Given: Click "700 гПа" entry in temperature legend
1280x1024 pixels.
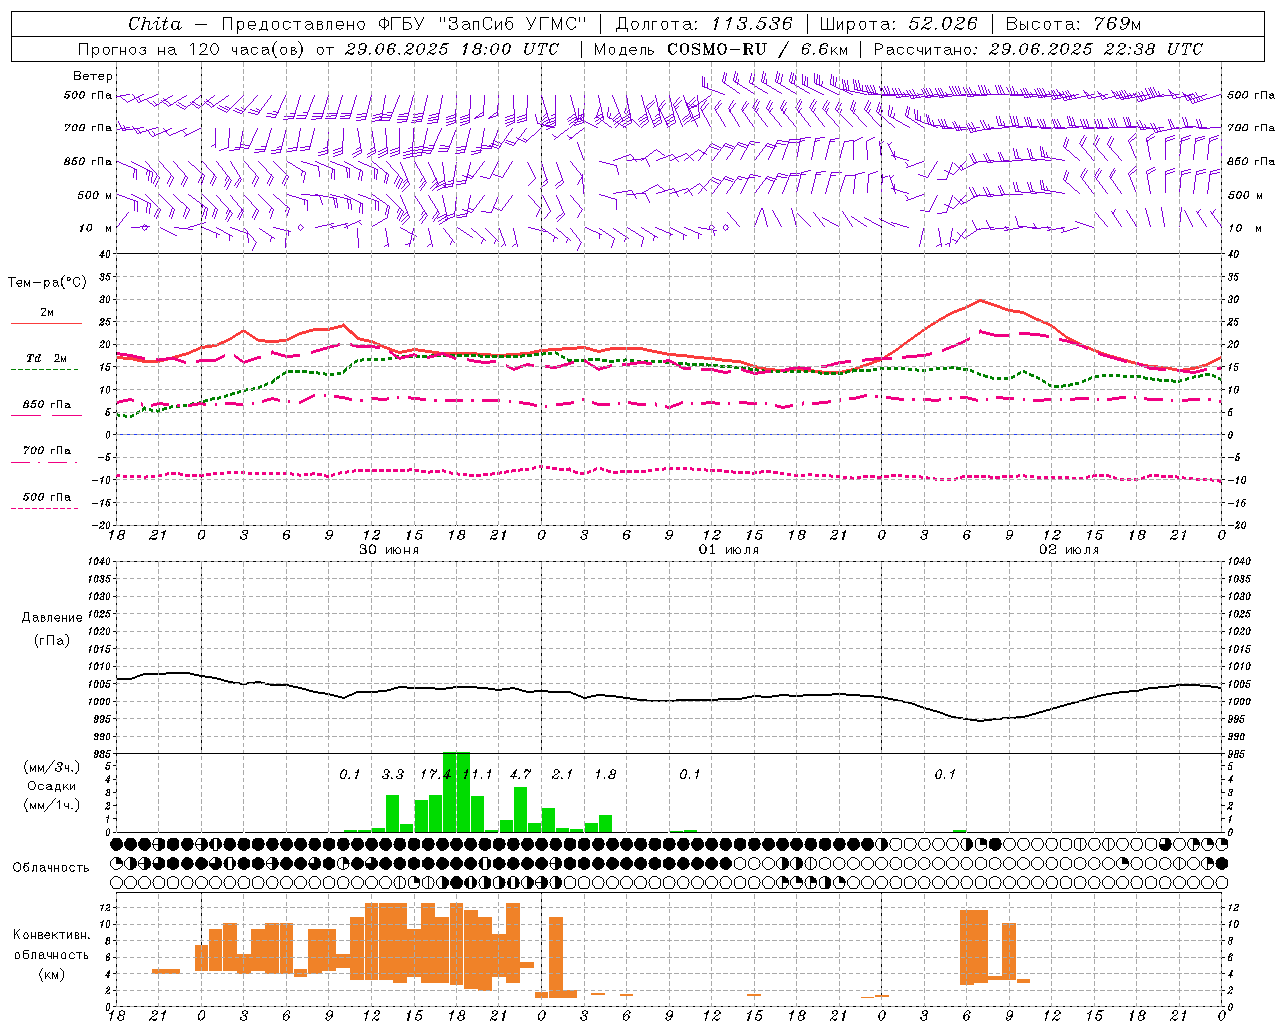Looking at the screenshot, I should coord(46,451).
